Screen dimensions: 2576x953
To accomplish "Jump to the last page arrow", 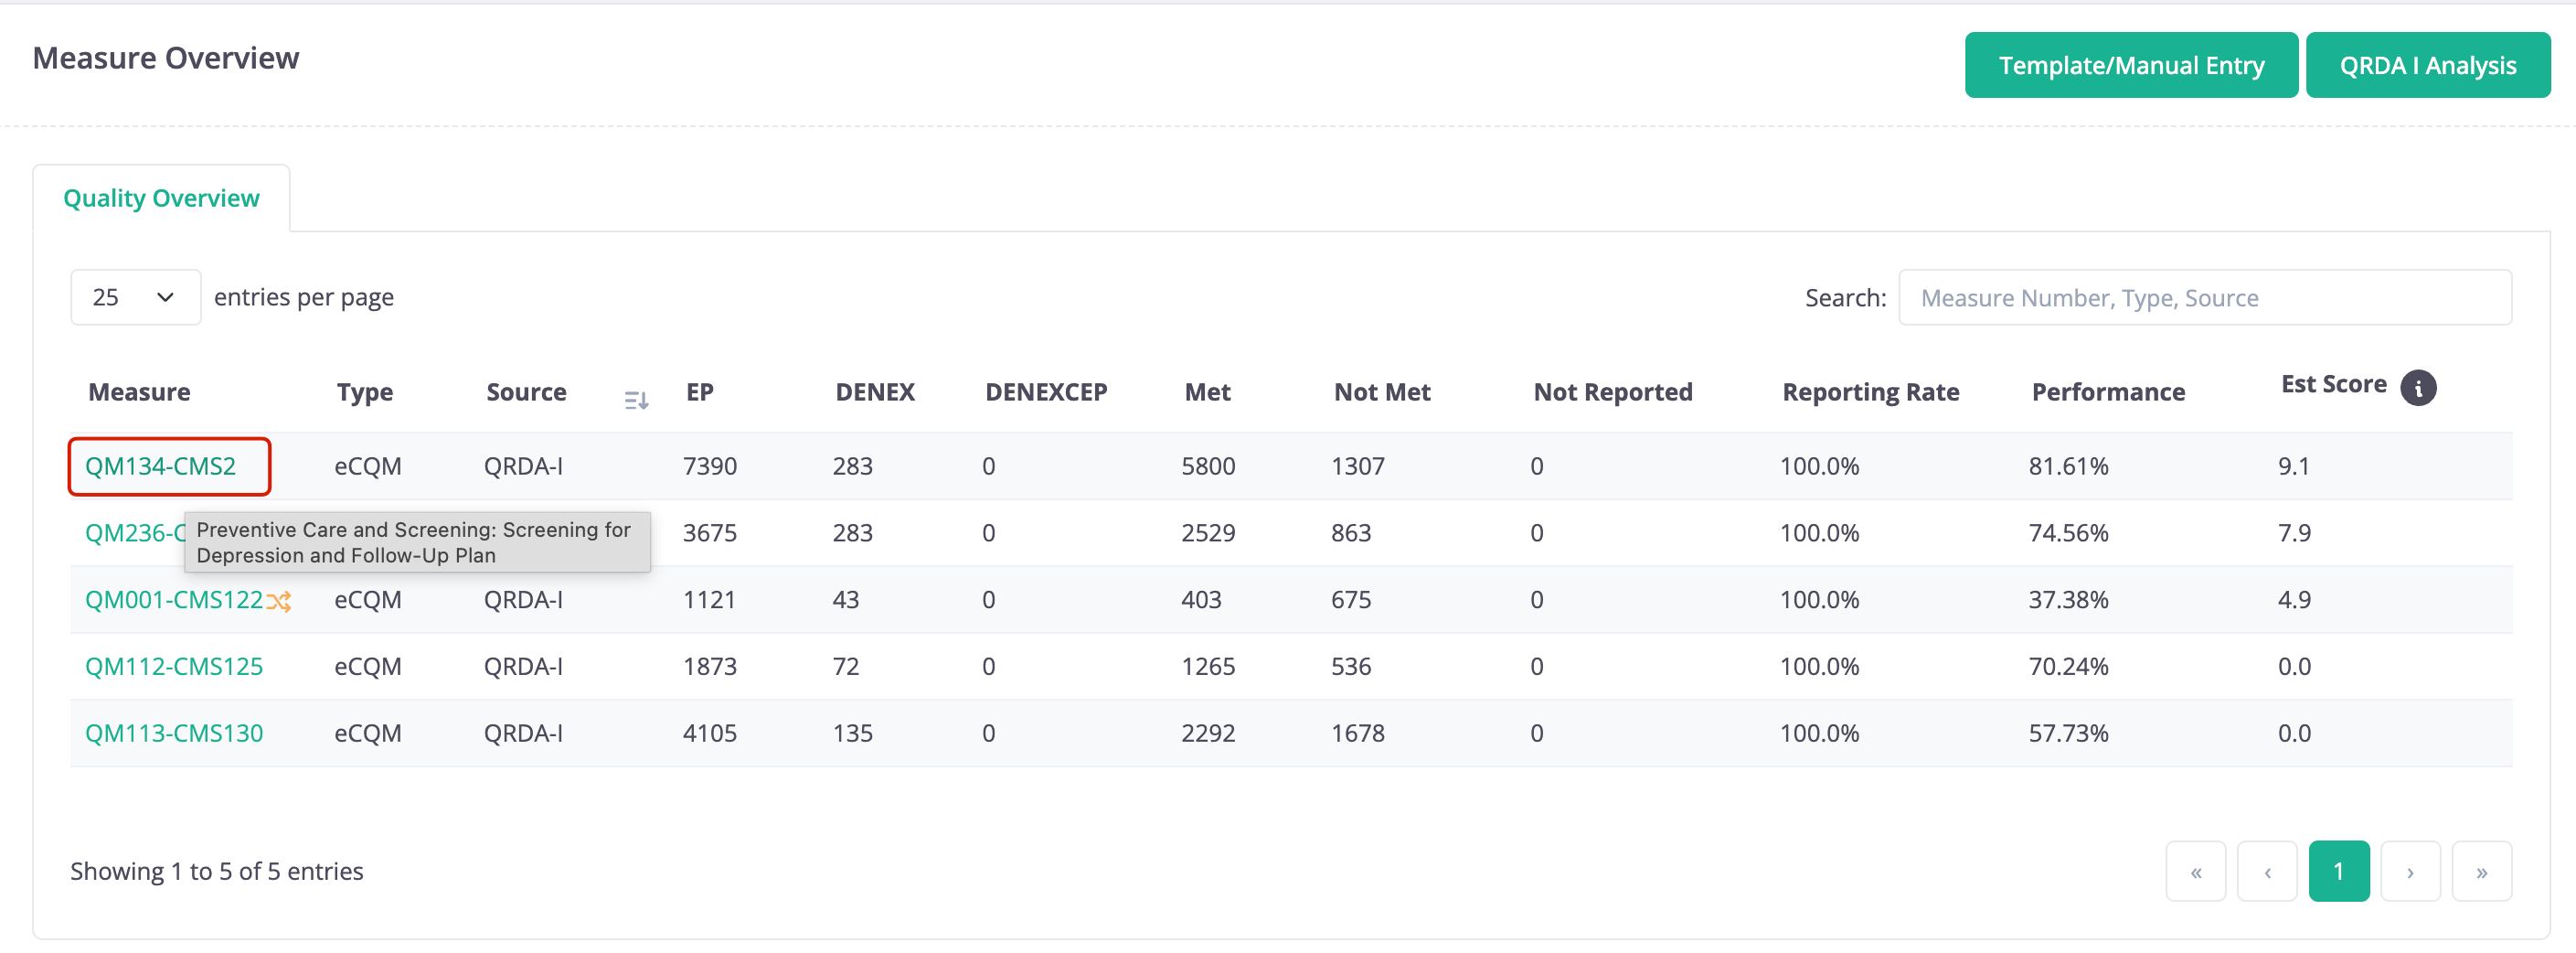I will coord(2481,871).
